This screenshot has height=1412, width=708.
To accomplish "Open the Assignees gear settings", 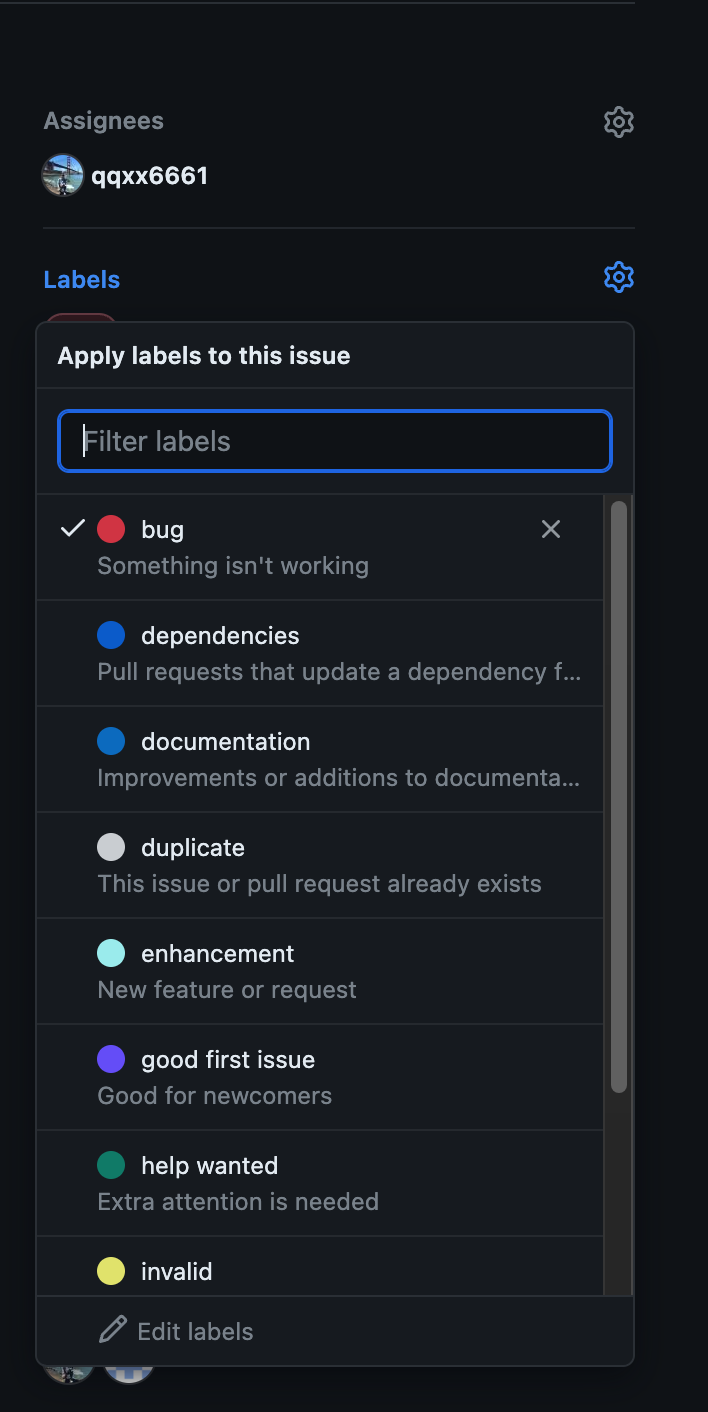I will tap(619, 122).
